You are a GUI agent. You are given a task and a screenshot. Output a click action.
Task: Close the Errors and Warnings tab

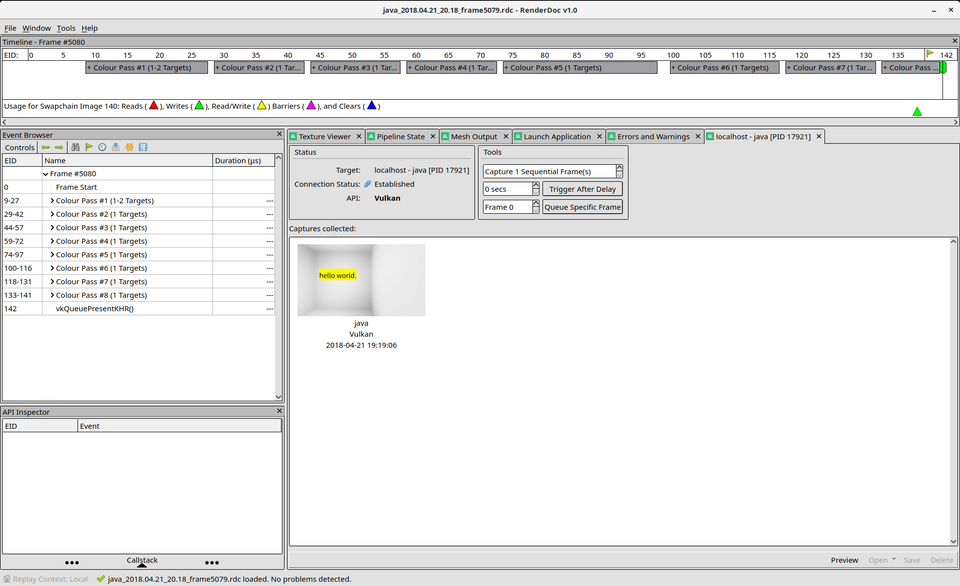click(x=698, y=137)
